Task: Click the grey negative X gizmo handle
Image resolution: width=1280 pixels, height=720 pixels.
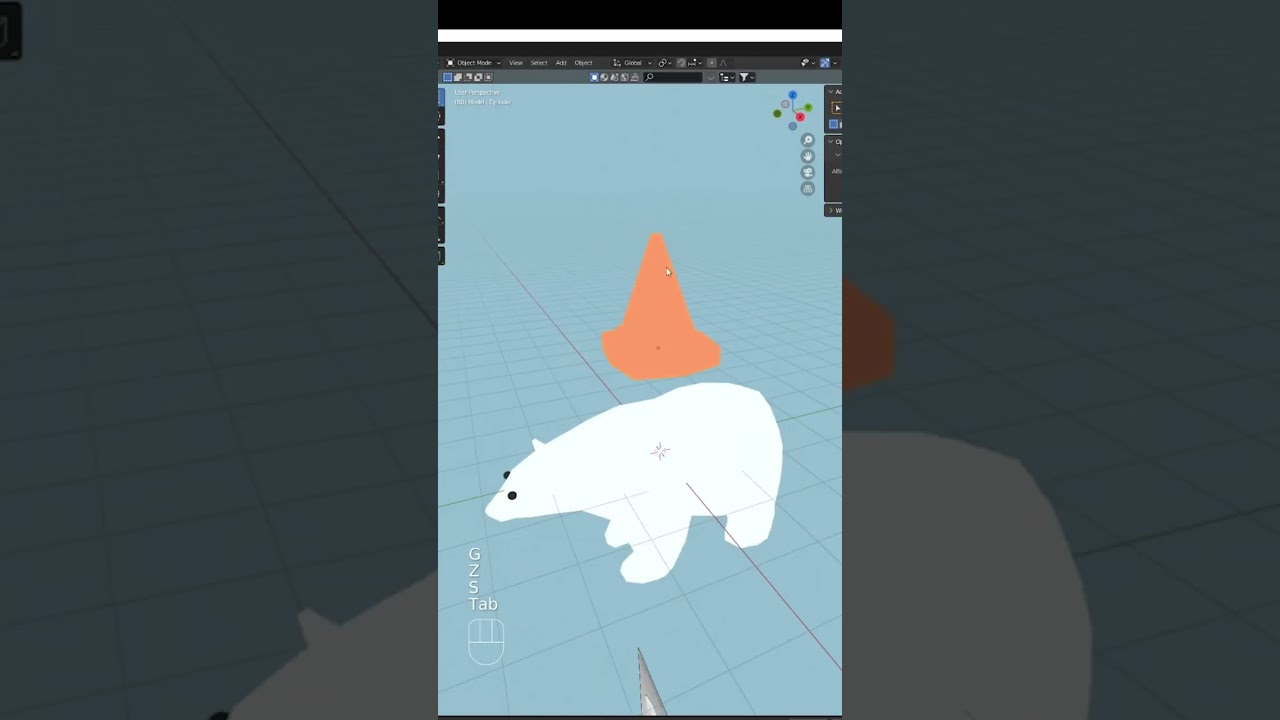Action: (x=785, y=104)
